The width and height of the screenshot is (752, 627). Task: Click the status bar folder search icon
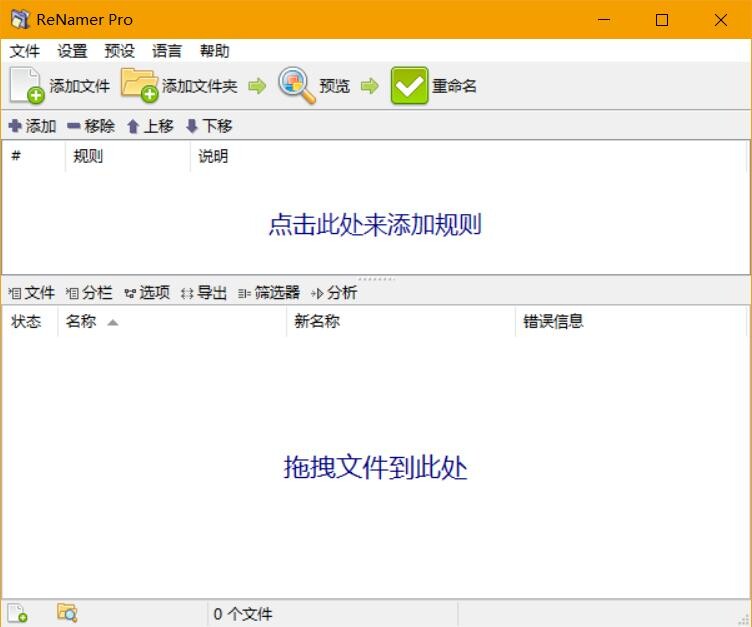click(67, 613)
